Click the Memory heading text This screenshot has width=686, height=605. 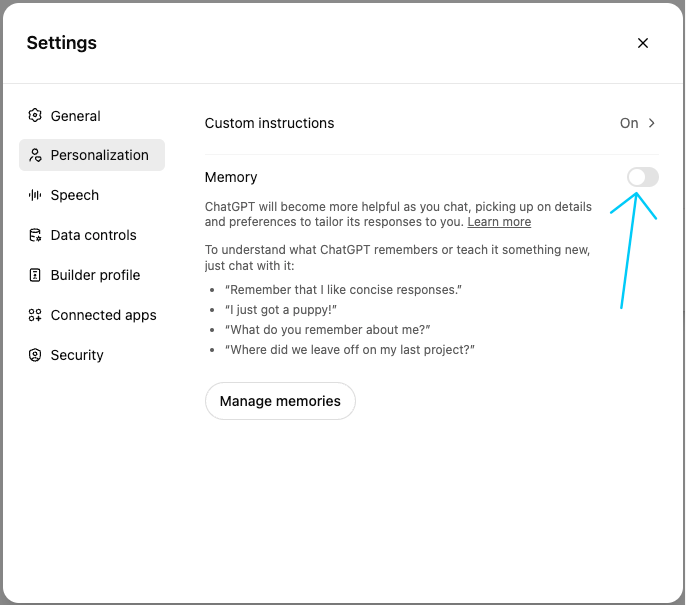point(231,177)
